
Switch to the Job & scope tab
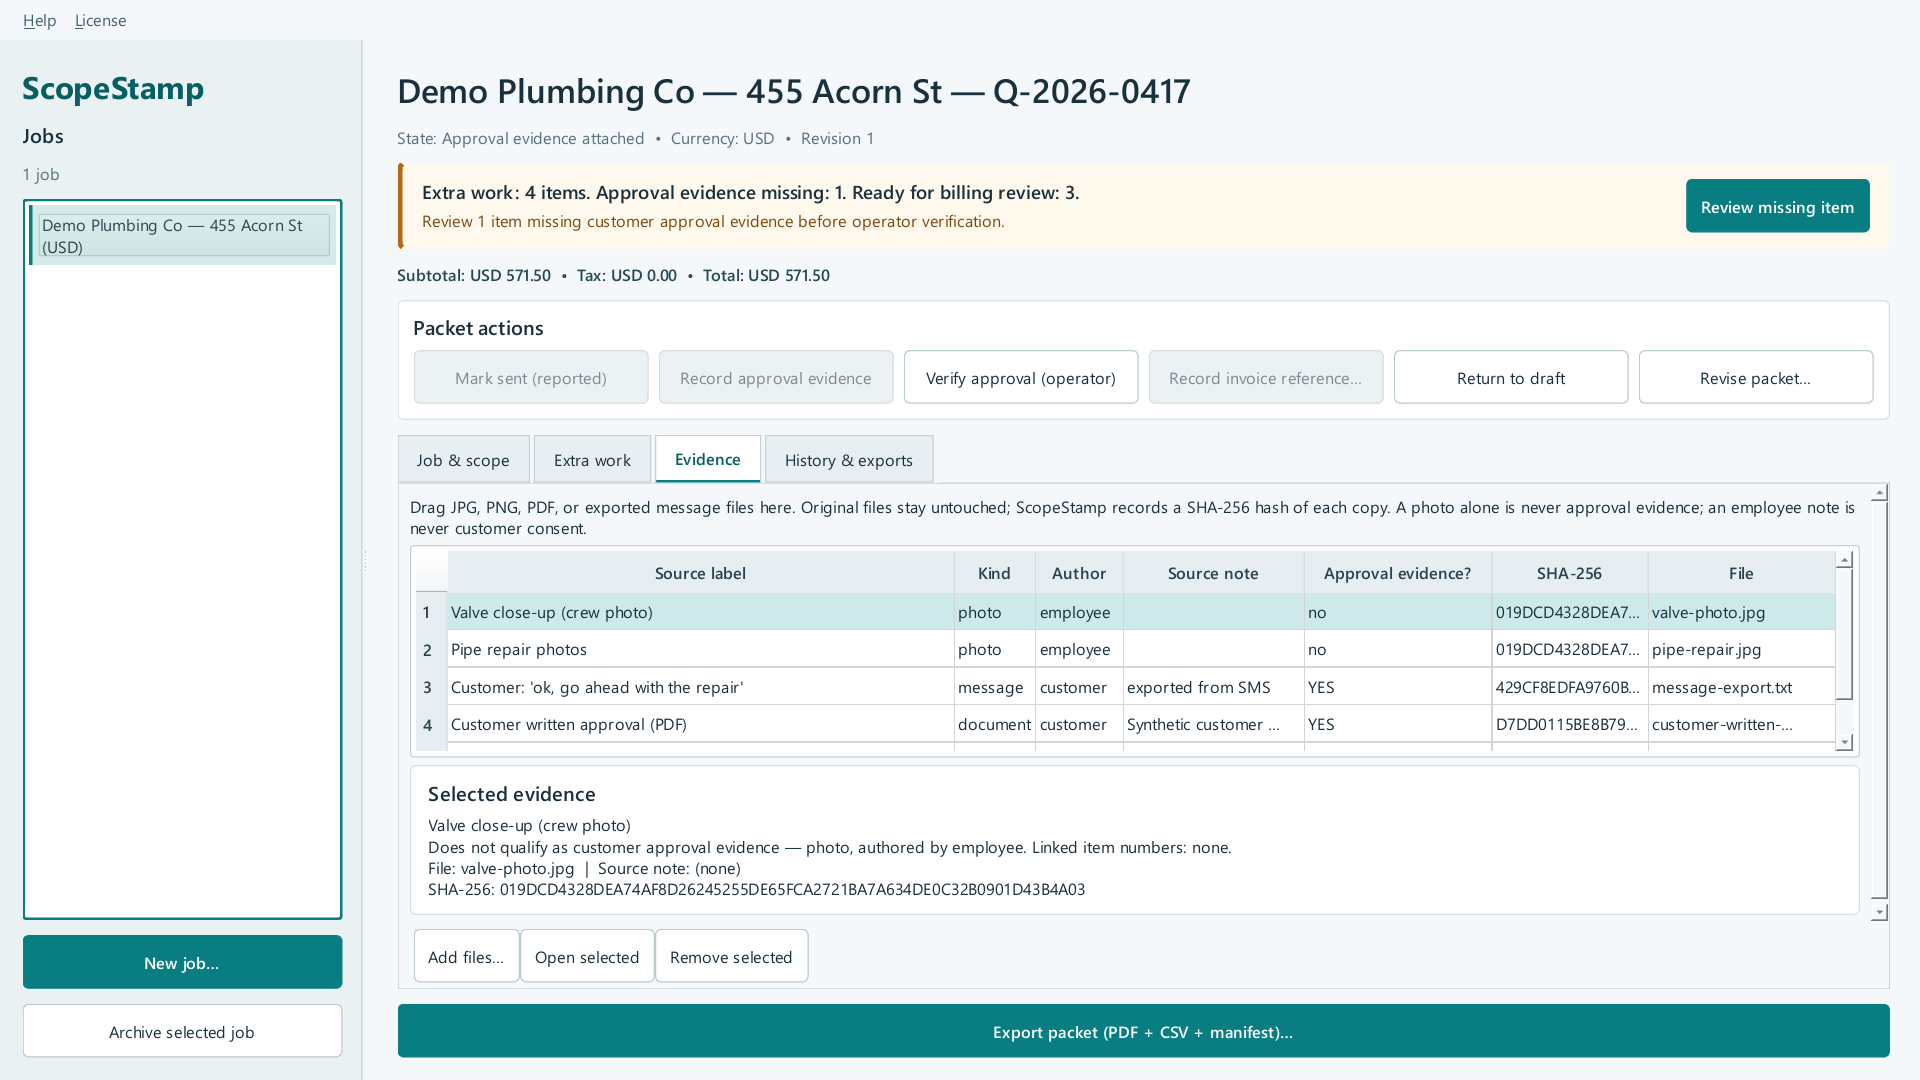point(463,460)
